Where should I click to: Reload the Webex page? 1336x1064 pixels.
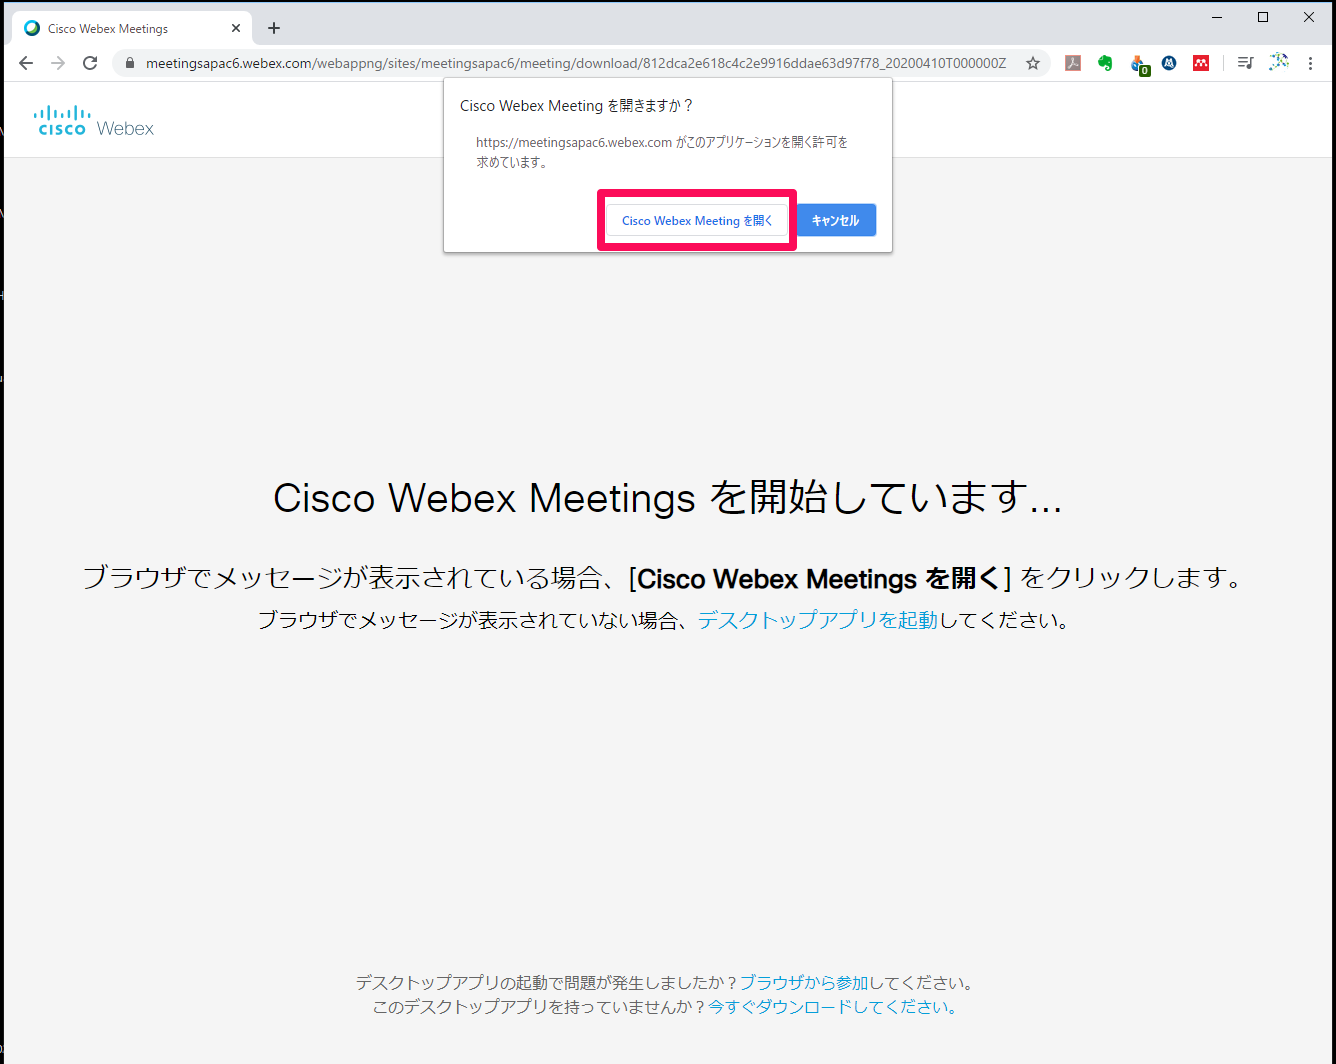(x=90, y=63)
